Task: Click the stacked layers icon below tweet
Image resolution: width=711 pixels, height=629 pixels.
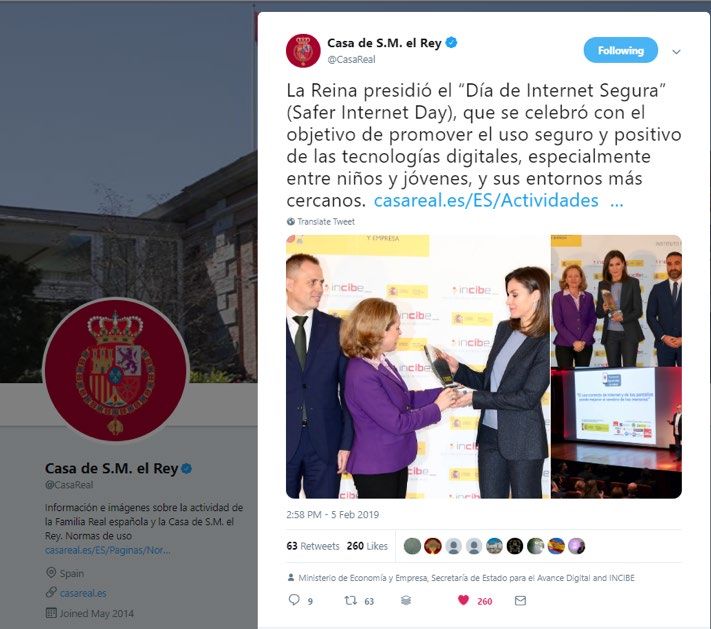Action: (406, 600)
